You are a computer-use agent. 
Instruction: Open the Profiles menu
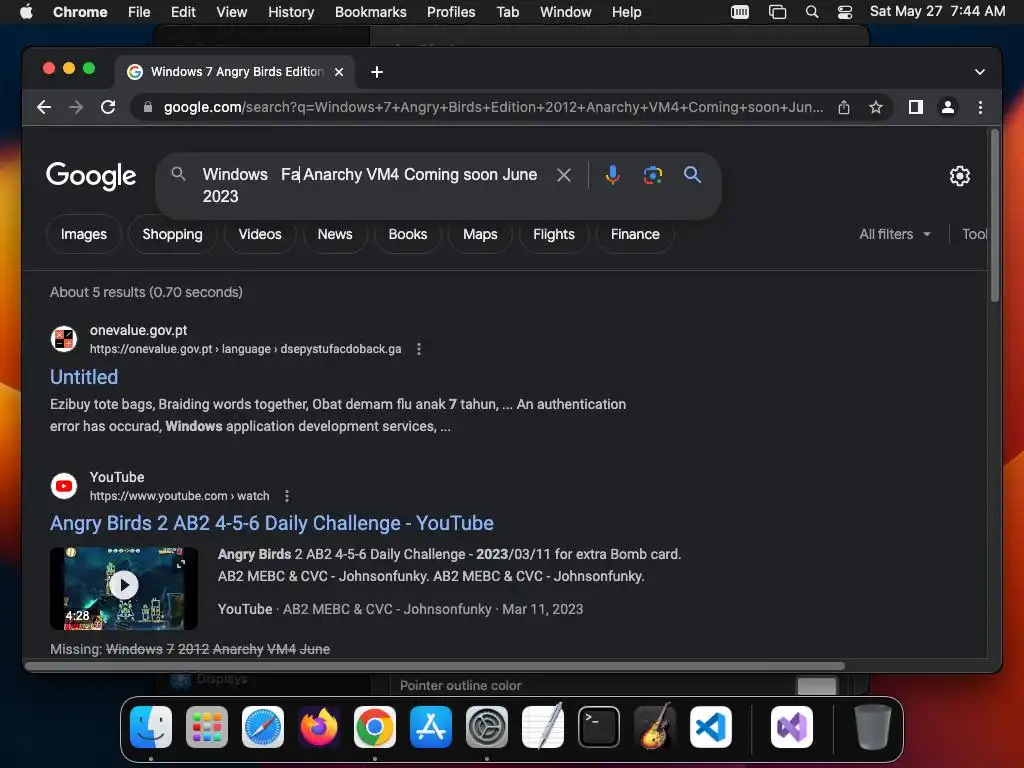coord(451,12)
